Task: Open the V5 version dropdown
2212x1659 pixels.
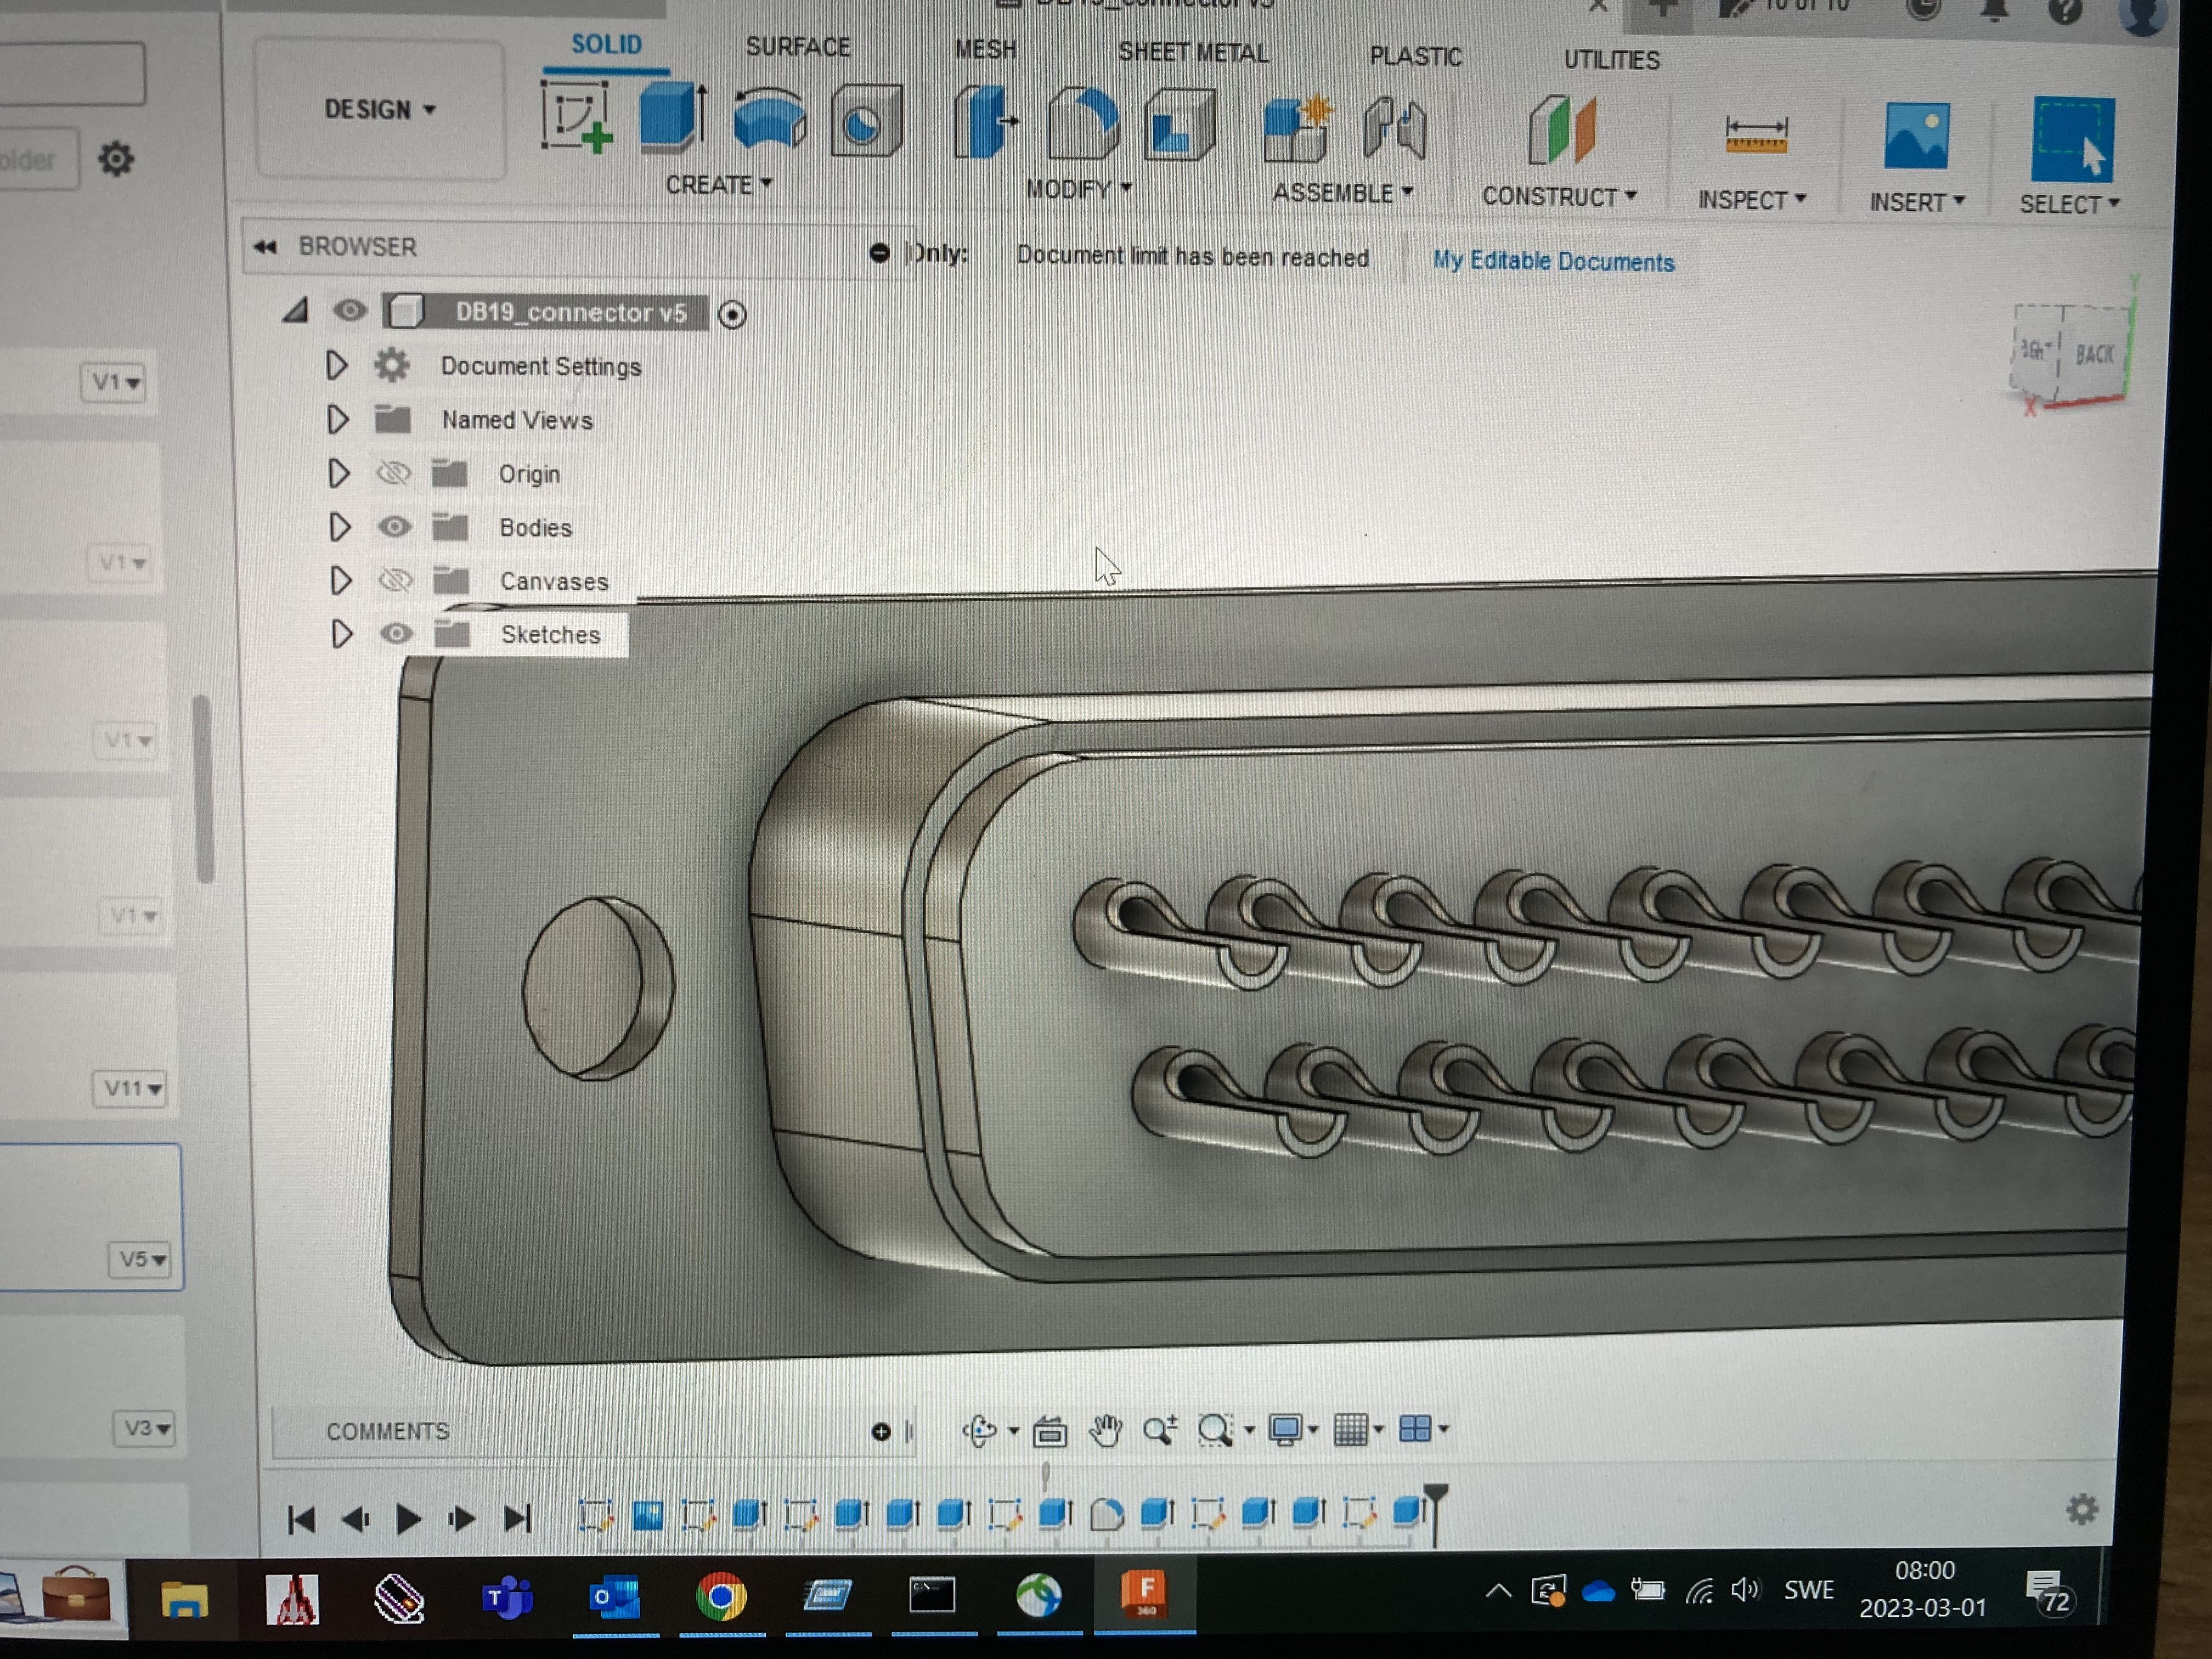Action: pyautogui.click(x=140, y=1259)
